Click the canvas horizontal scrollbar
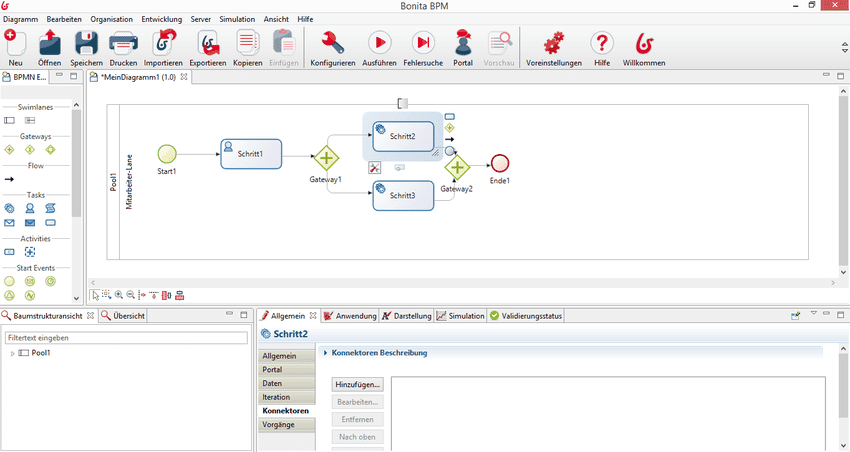This screenshot has width=850, height=452. pyautogui.click(x=462, y=282)
